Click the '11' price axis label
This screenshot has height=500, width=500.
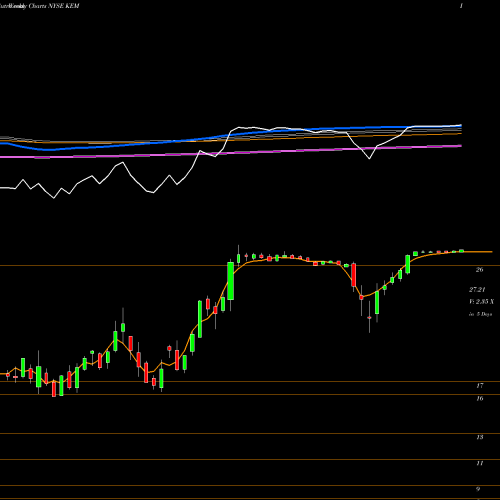tap(480, 463)
